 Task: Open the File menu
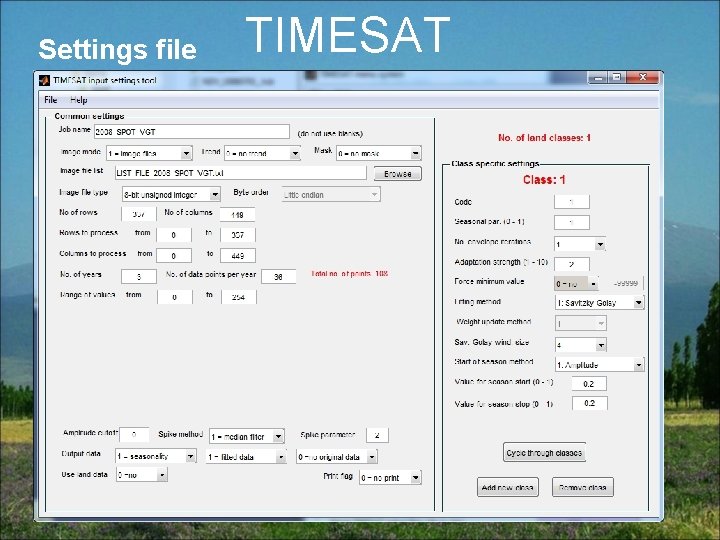[51, 100]
